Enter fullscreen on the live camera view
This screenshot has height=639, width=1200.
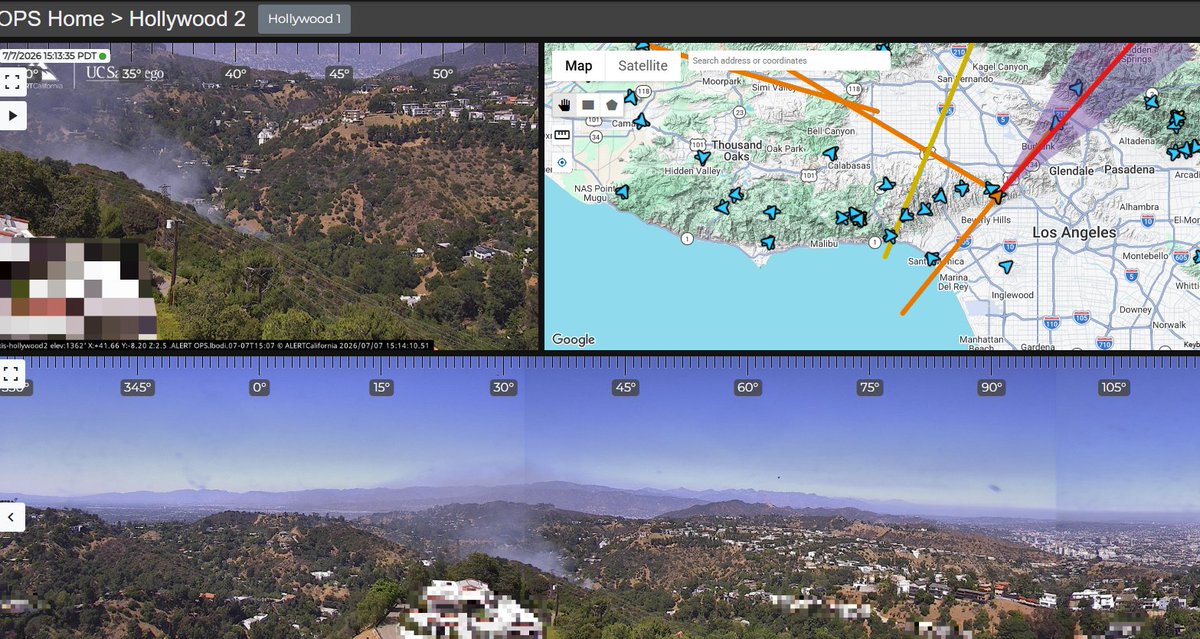pyautogui.click(x=12, y=81)
